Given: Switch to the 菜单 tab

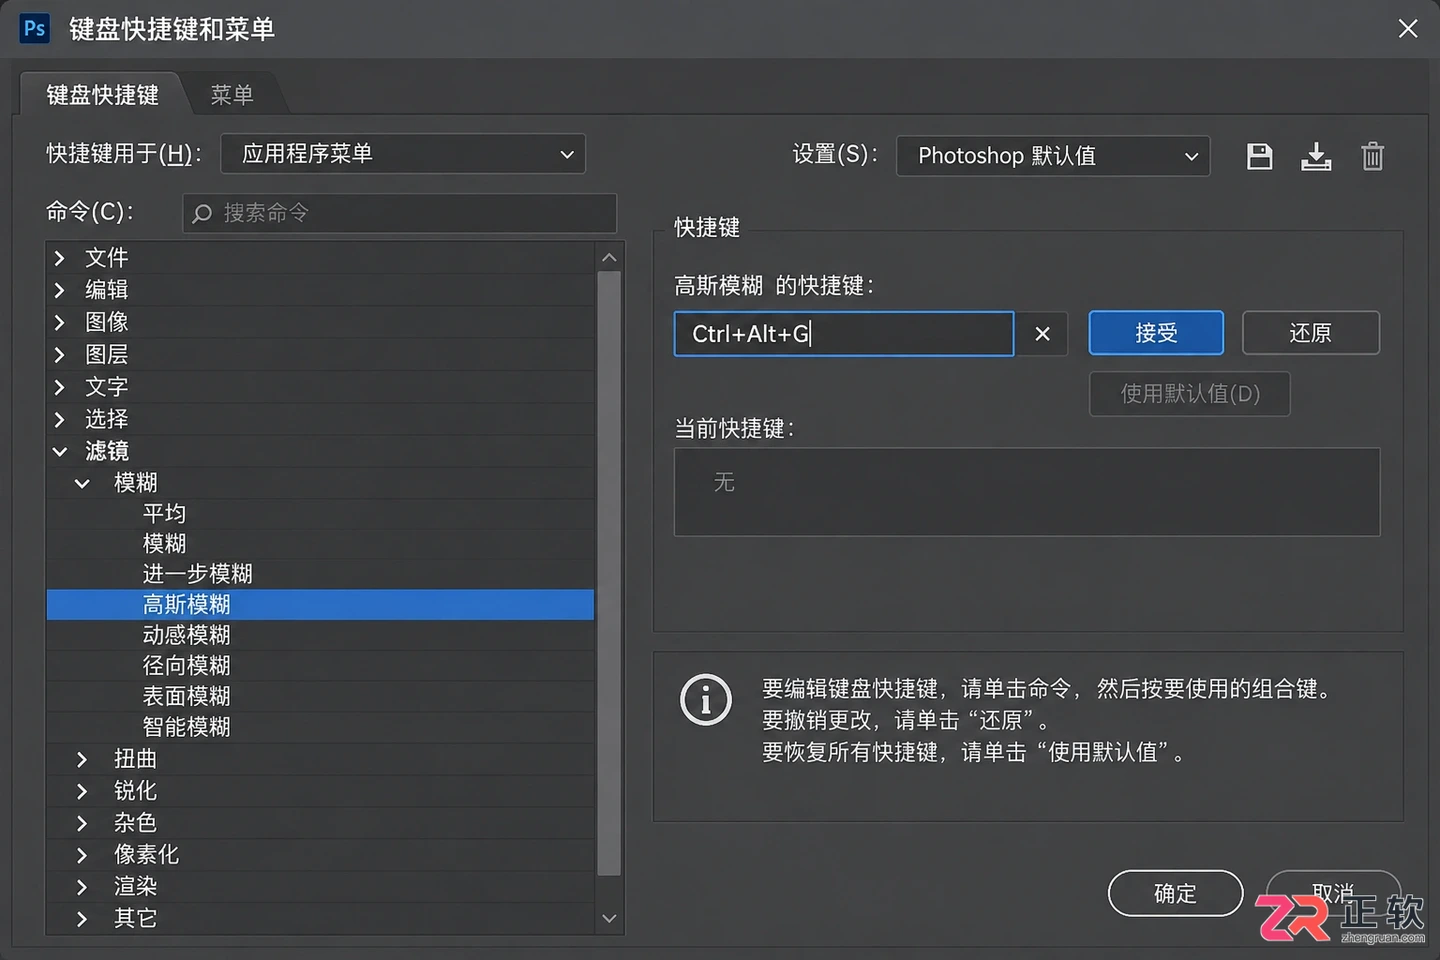Looking at the screenshot, I should click(x=232, y=95).
